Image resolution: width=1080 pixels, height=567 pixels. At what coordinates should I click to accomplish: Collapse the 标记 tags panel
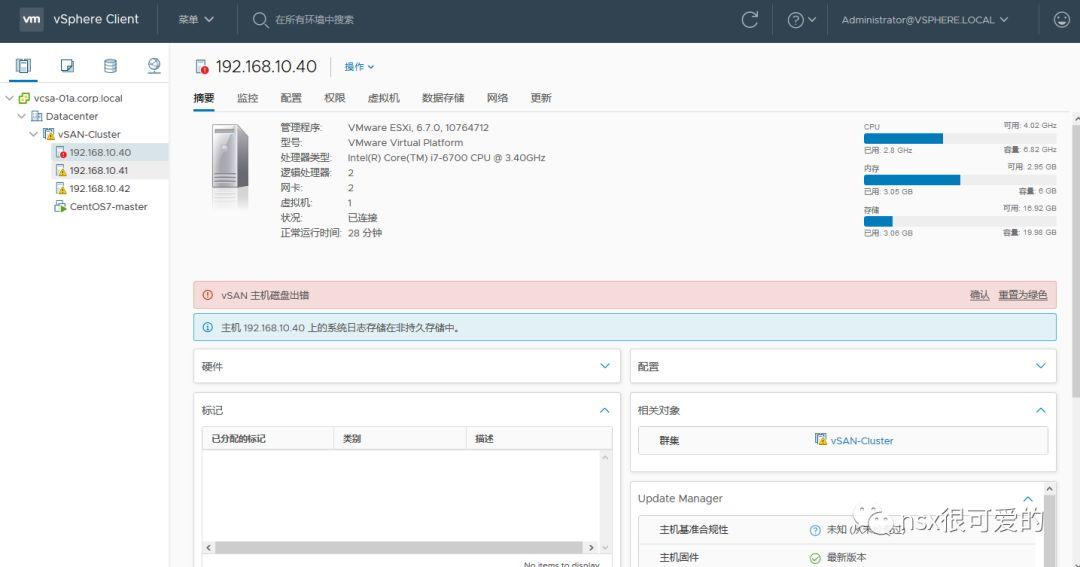pyautogui.click(x=605, y=411)
